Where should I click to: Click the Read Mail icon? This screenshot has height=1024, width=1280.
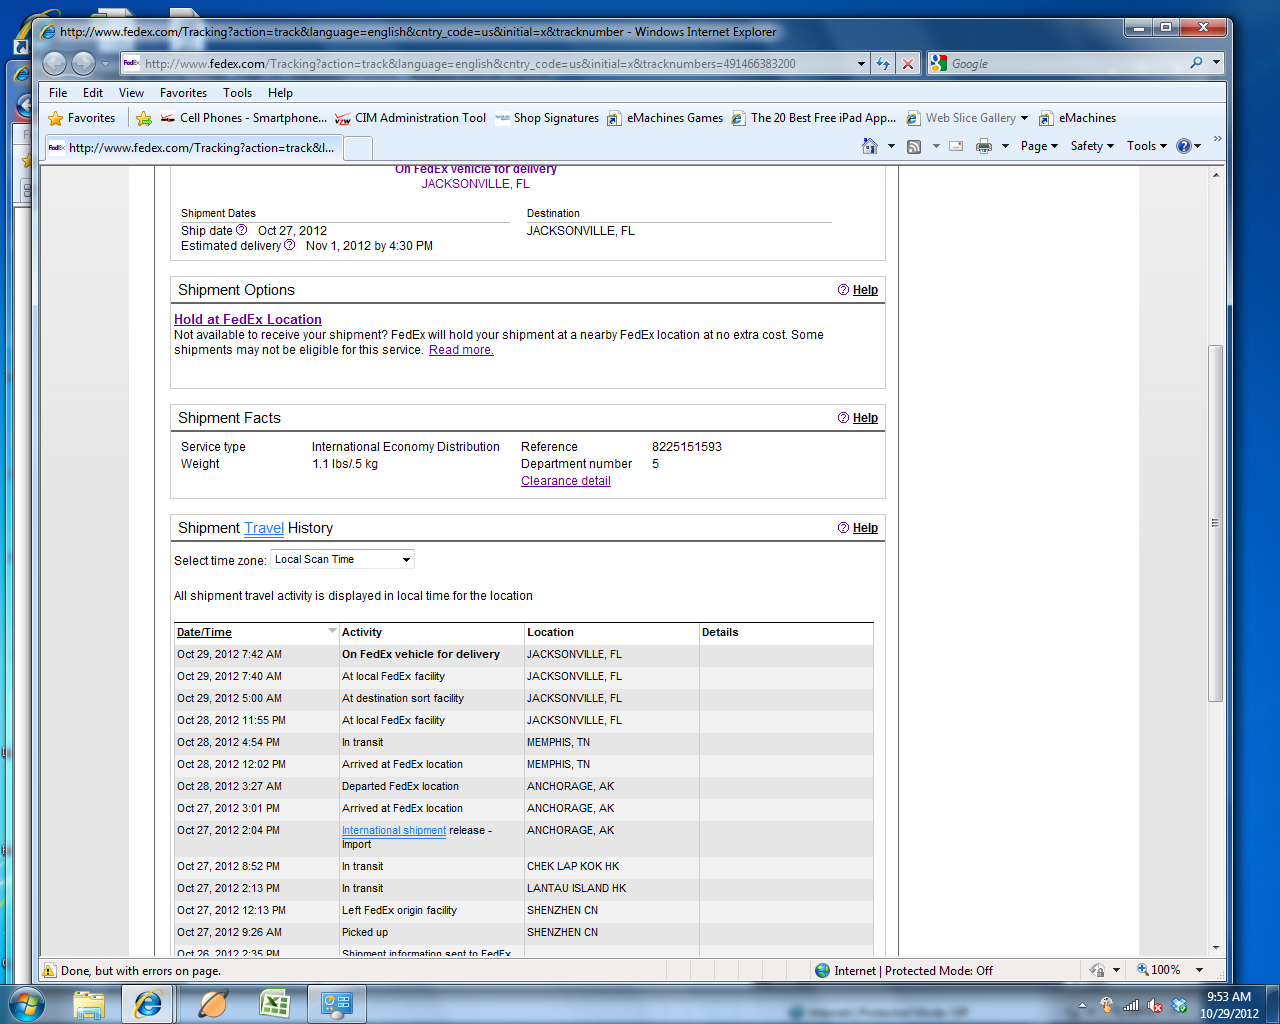[956, 146]
